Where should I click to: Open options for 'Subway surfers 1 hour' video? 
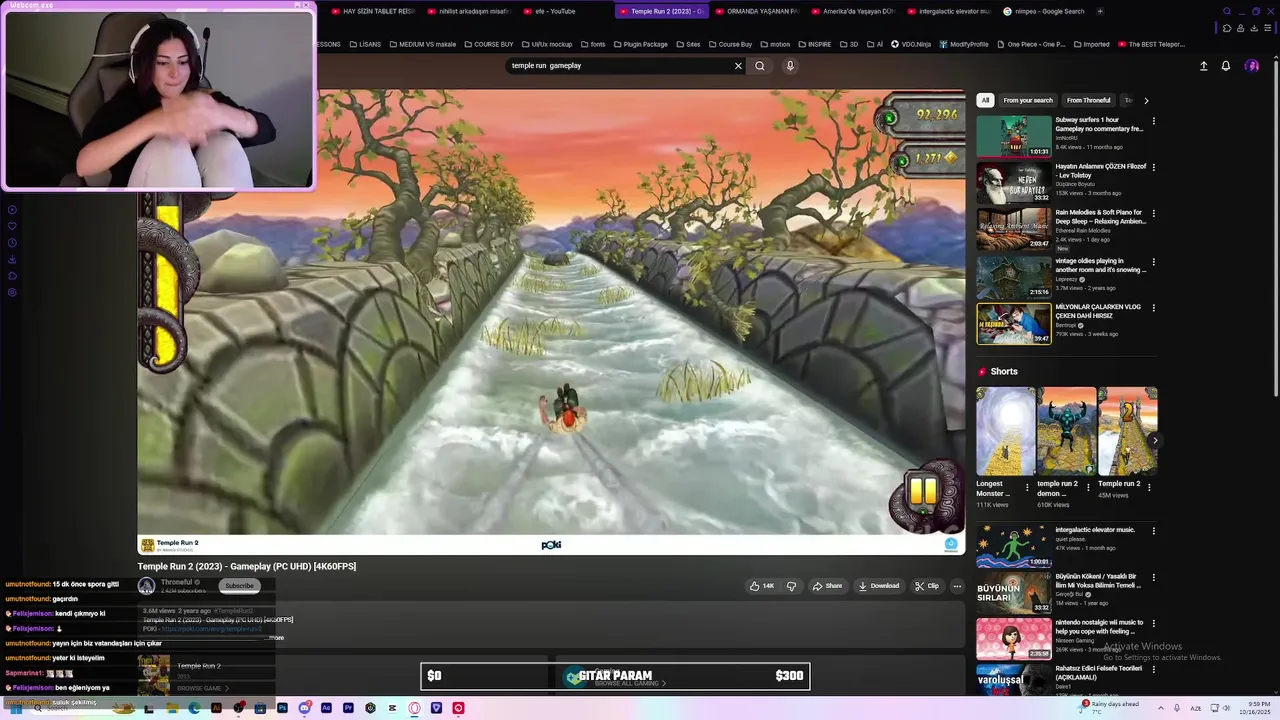click(x=1153, y=121)
